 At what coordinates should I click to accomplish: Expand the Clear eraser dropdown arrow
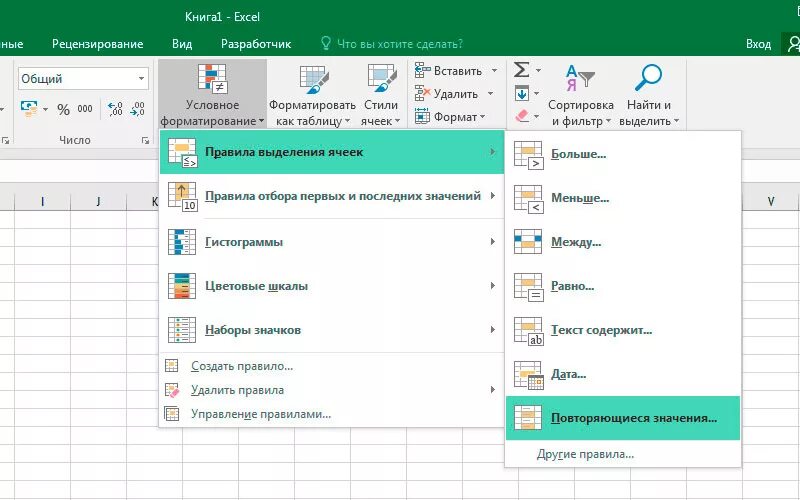(x=536, y=117)
